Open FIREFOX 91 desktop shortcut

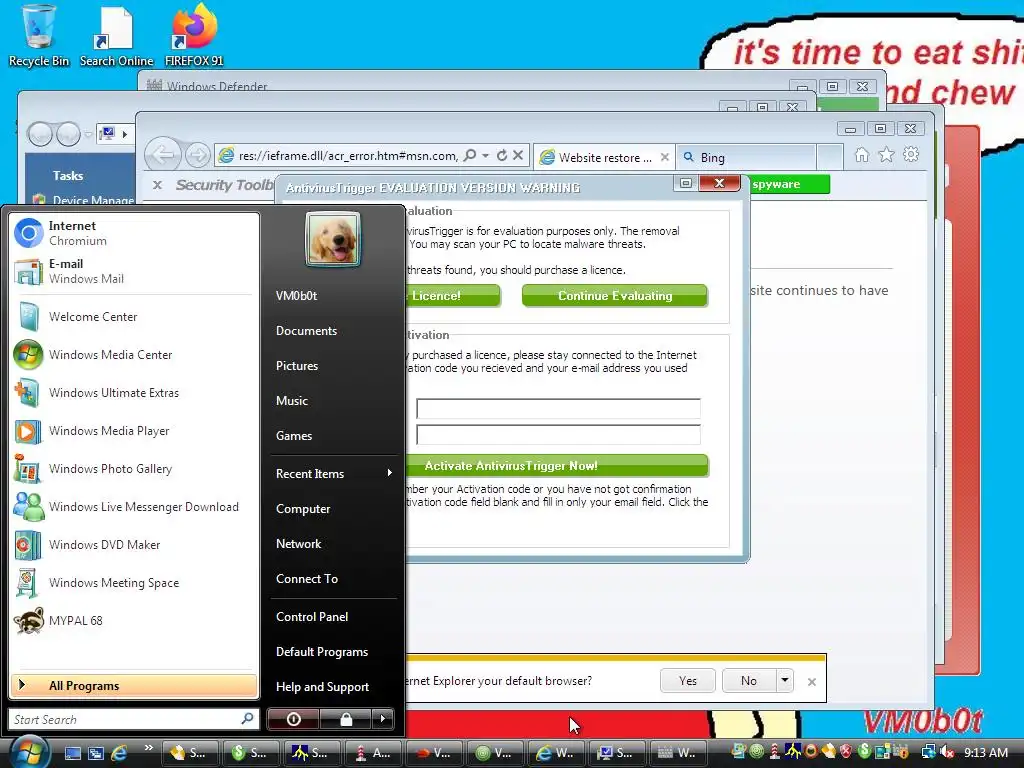click(x=194, y=35)
